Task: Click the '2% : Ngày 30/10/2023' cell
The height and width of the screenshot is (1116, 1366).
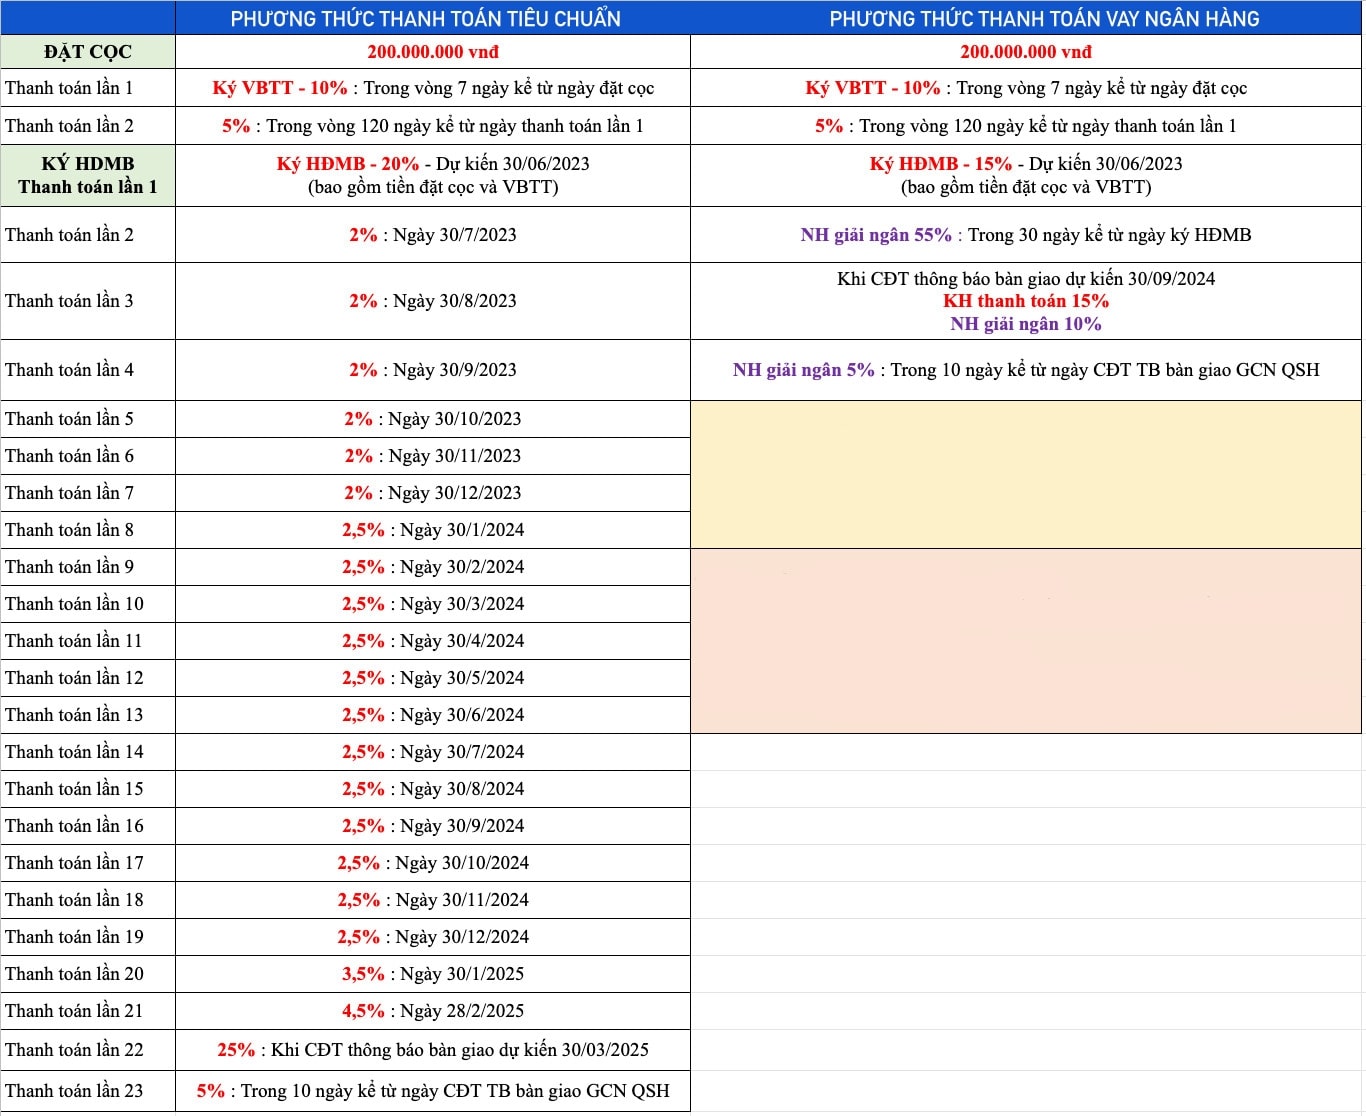Action: click(432, 419)
